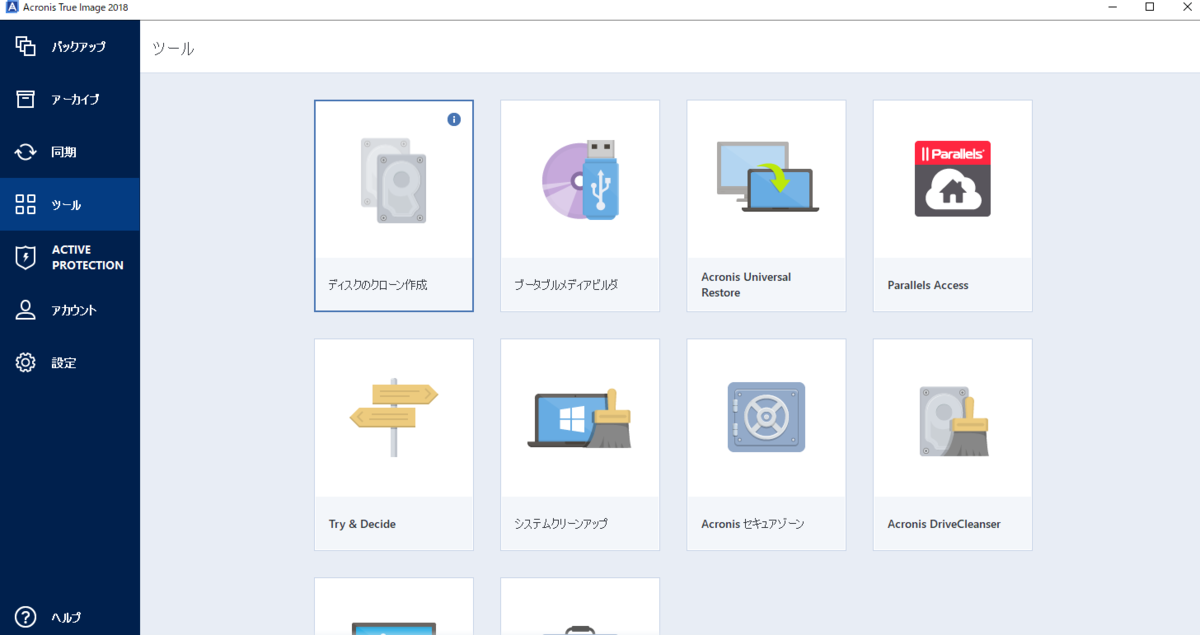Click the Secure Zone safe icon
The height and width of the screenshot is (635, 1200).
pyautogui.click(x=766, y=417)
